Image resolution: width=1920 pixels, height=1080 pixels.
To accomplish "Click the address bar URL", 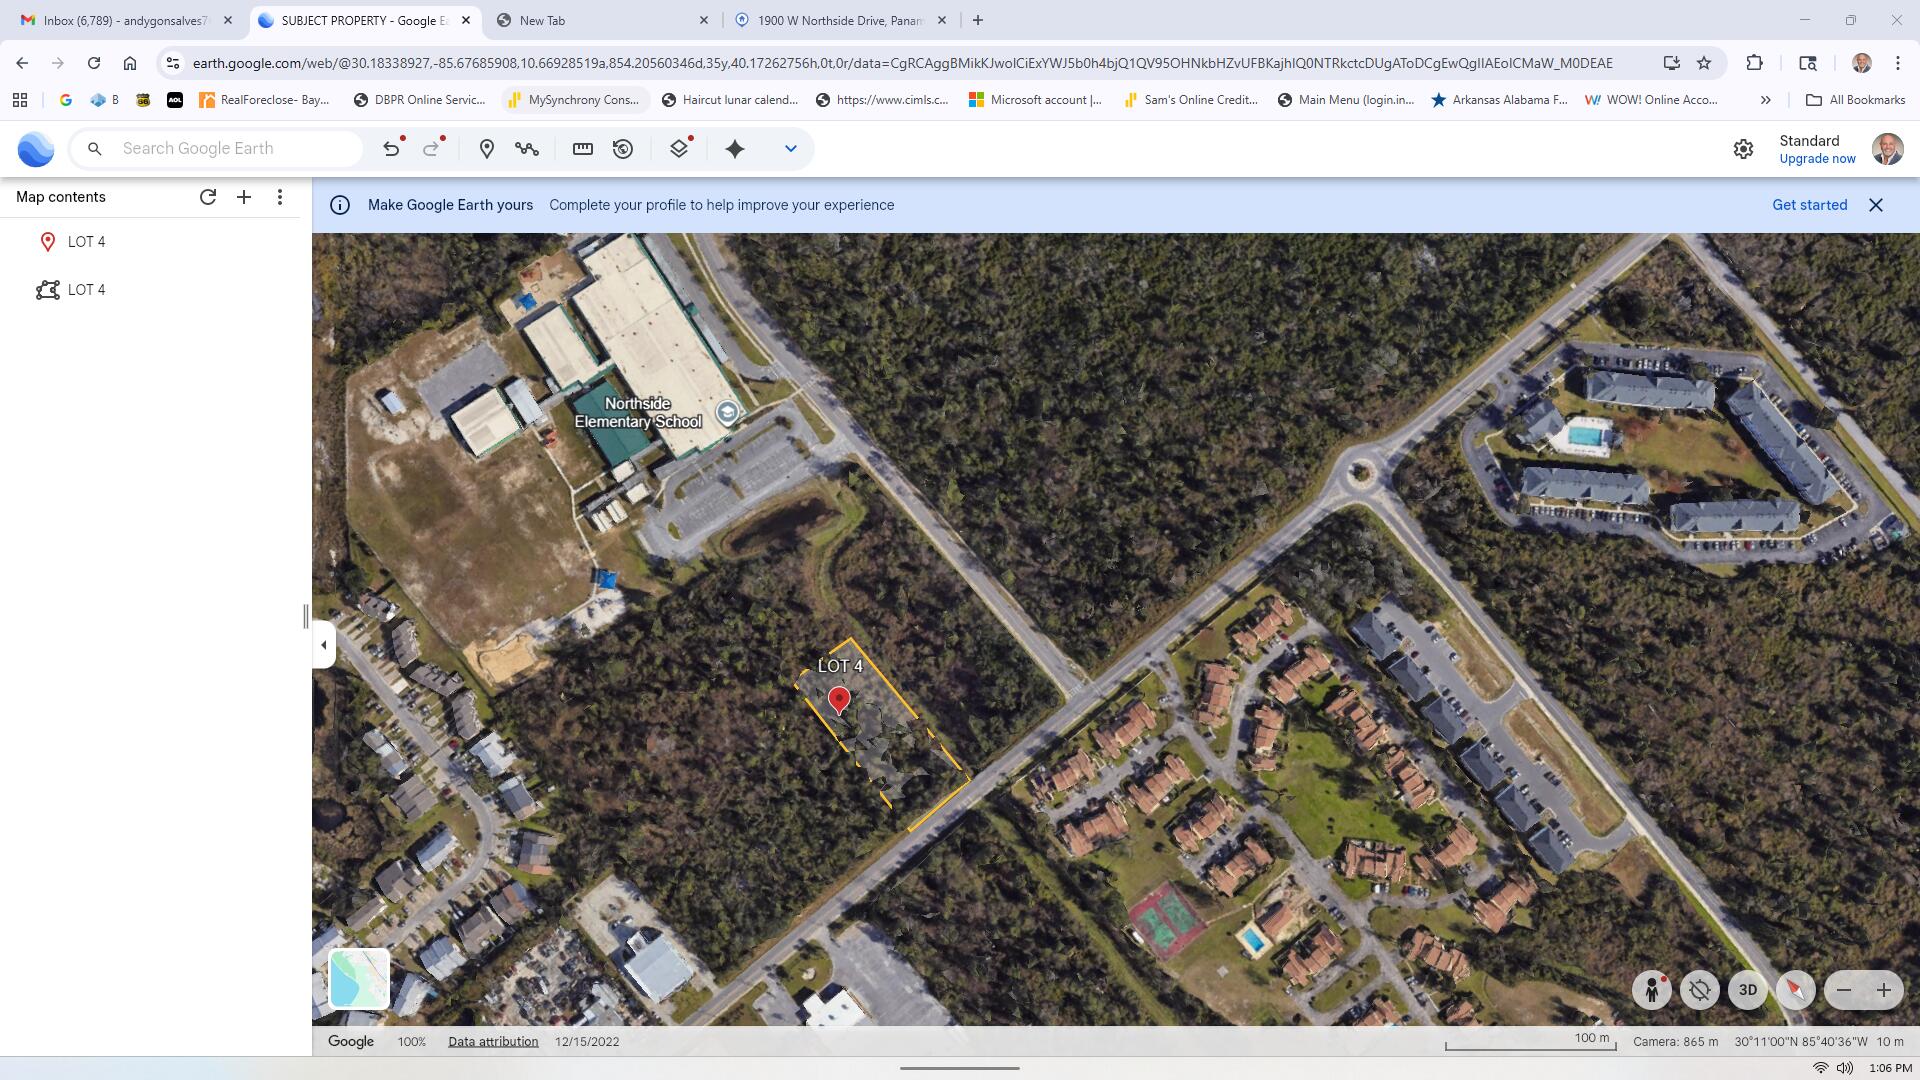I will coord(902,63).
